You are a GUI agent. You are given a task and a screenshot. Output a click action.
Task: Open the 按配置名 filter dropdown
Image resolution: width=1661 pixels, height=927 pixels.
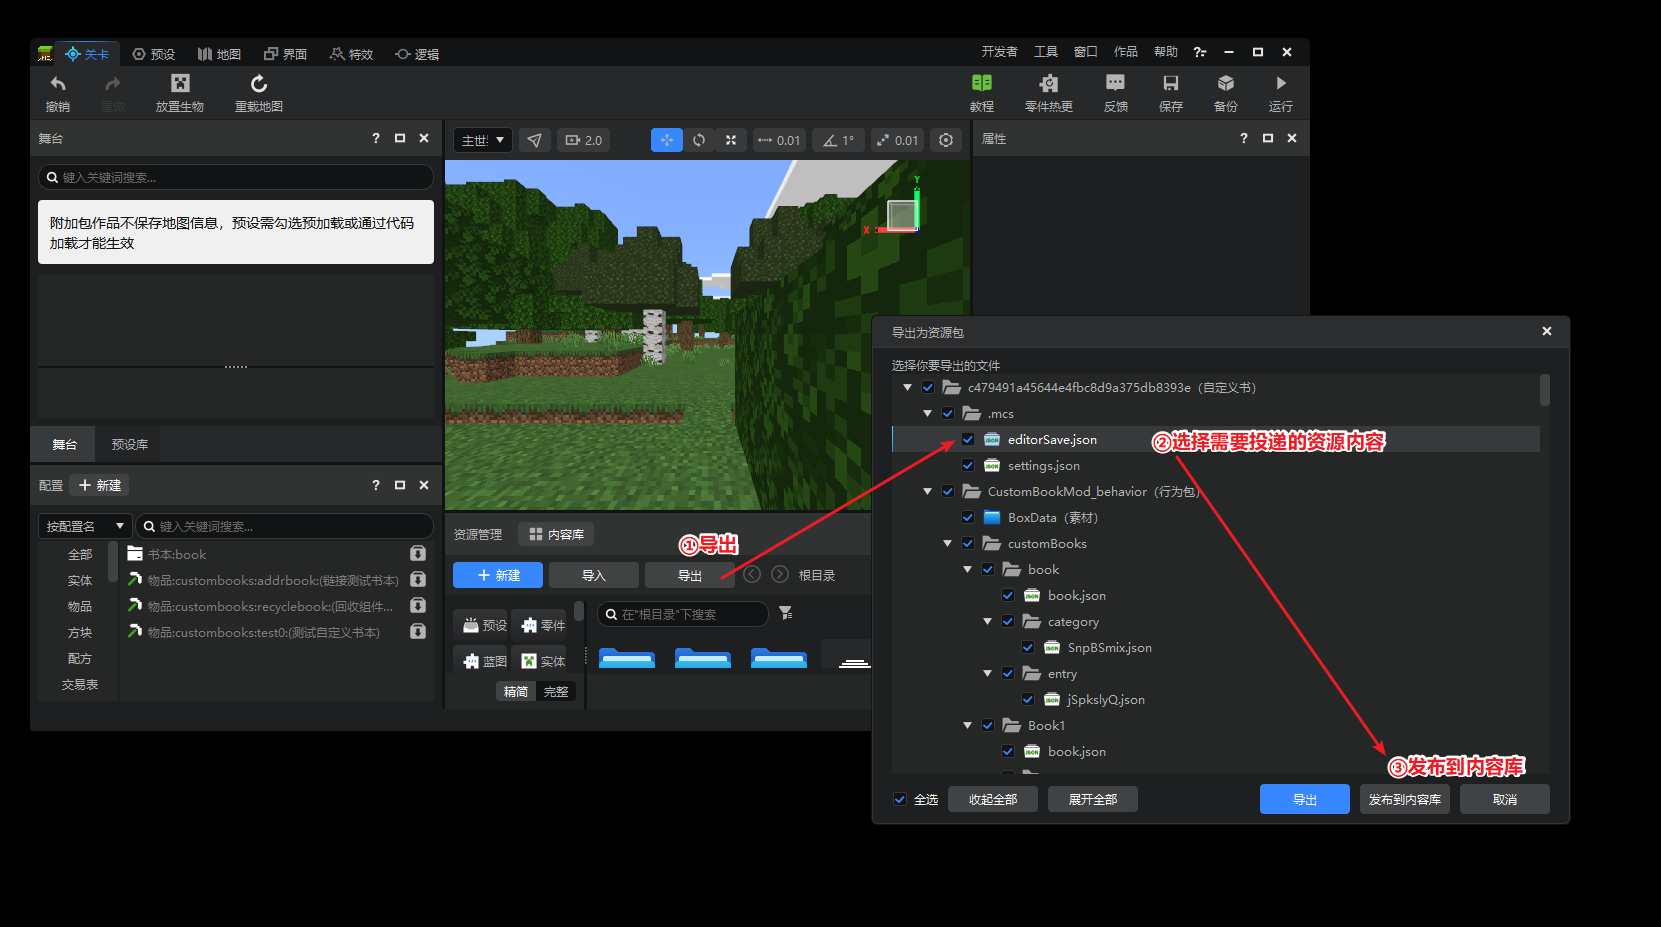click(x=85, y=526)
